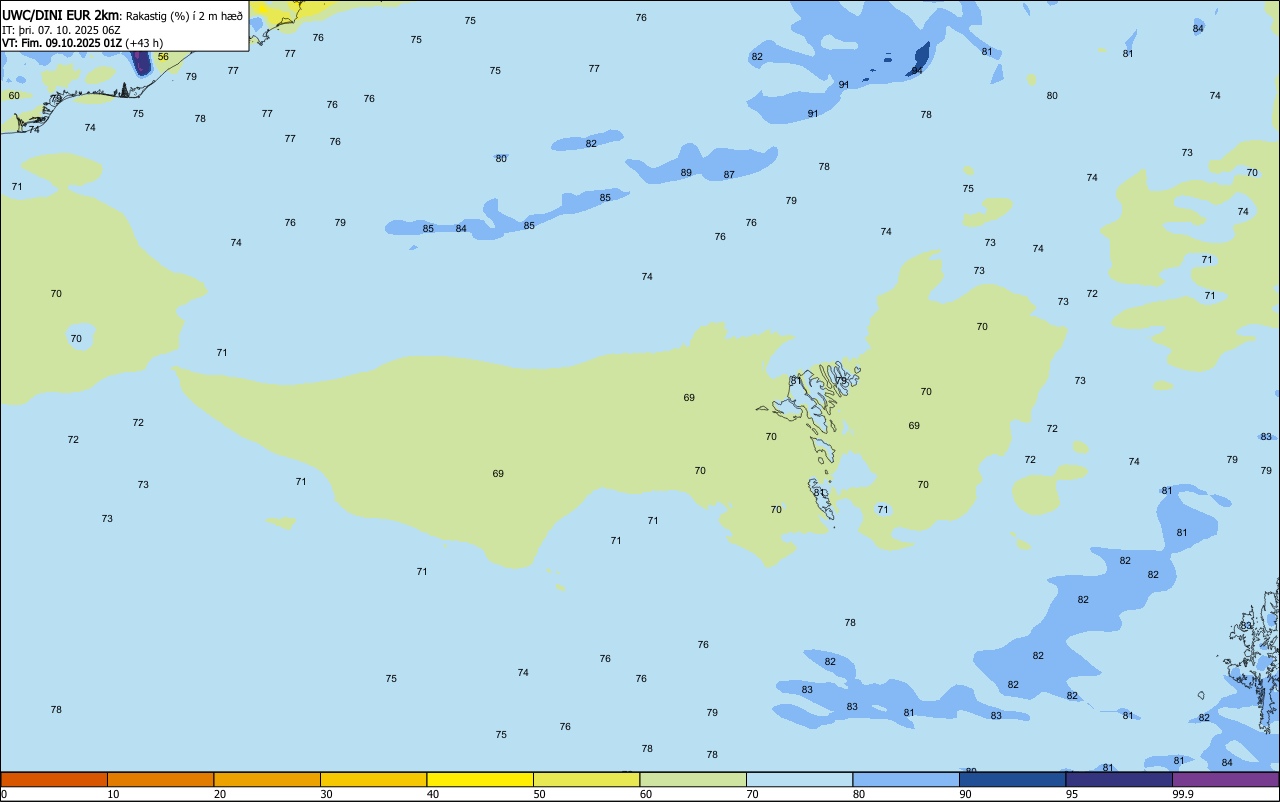The image size is (1280, 802).
Task: Click the legend tick label "50"
Action: tap(539, 794)
